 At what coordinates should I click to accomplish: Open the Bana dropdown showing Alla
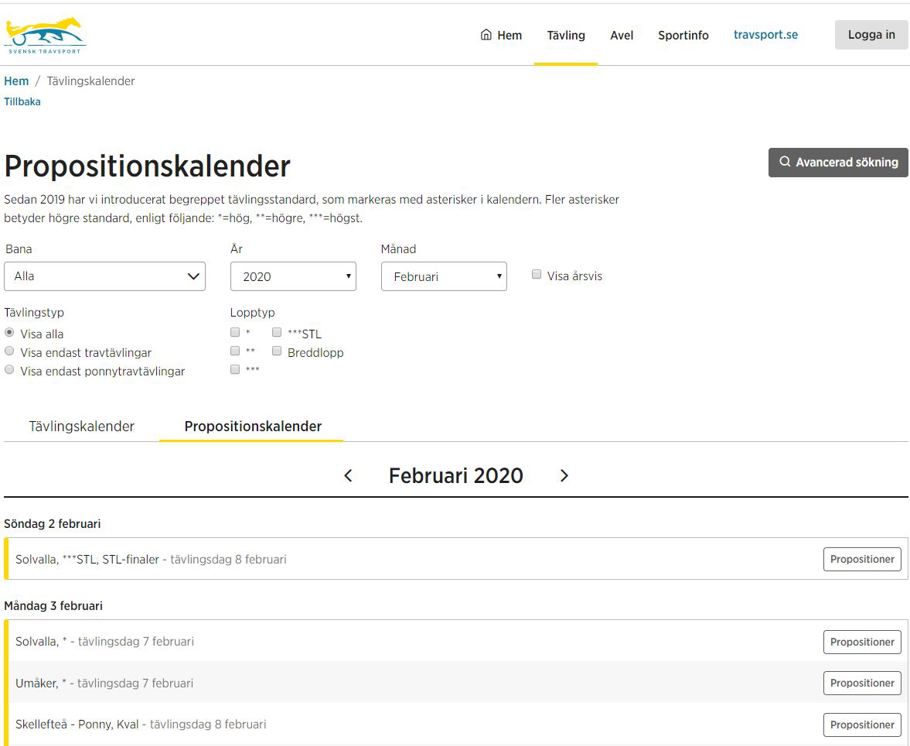105,276
